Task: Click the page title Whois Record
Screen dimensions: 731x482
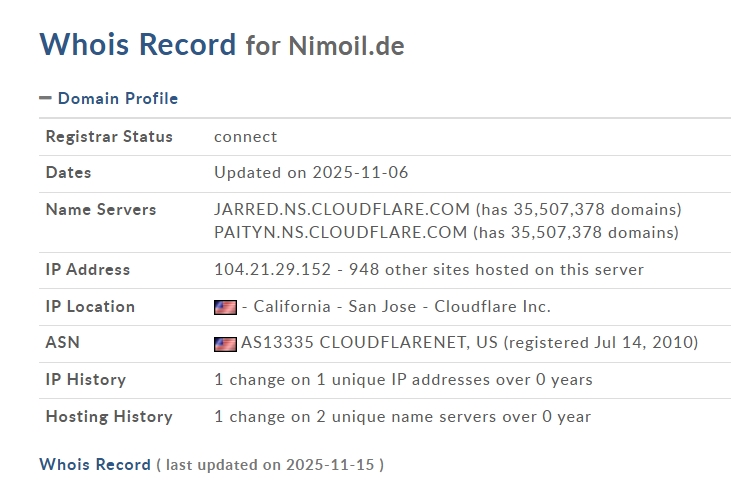Action: tap(137, 45)
